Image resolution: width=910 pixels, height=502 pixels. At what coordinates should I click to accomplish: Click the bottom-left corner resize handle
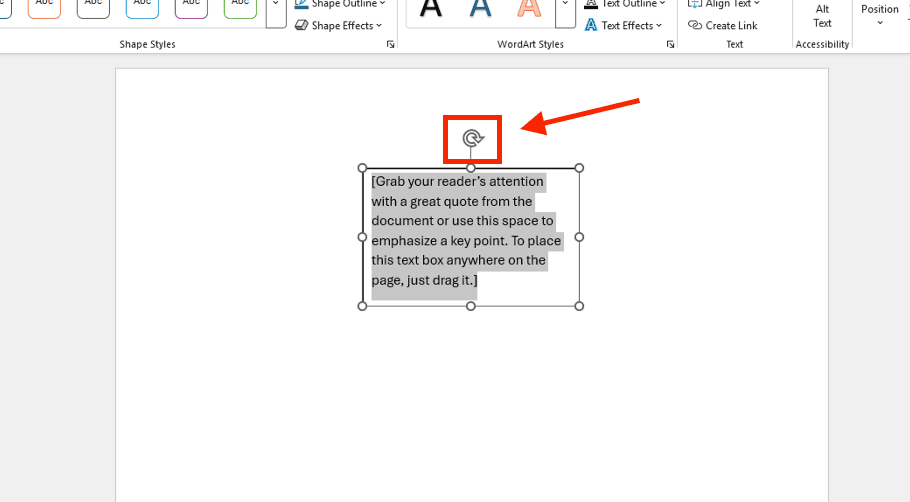tap(362, 306)
